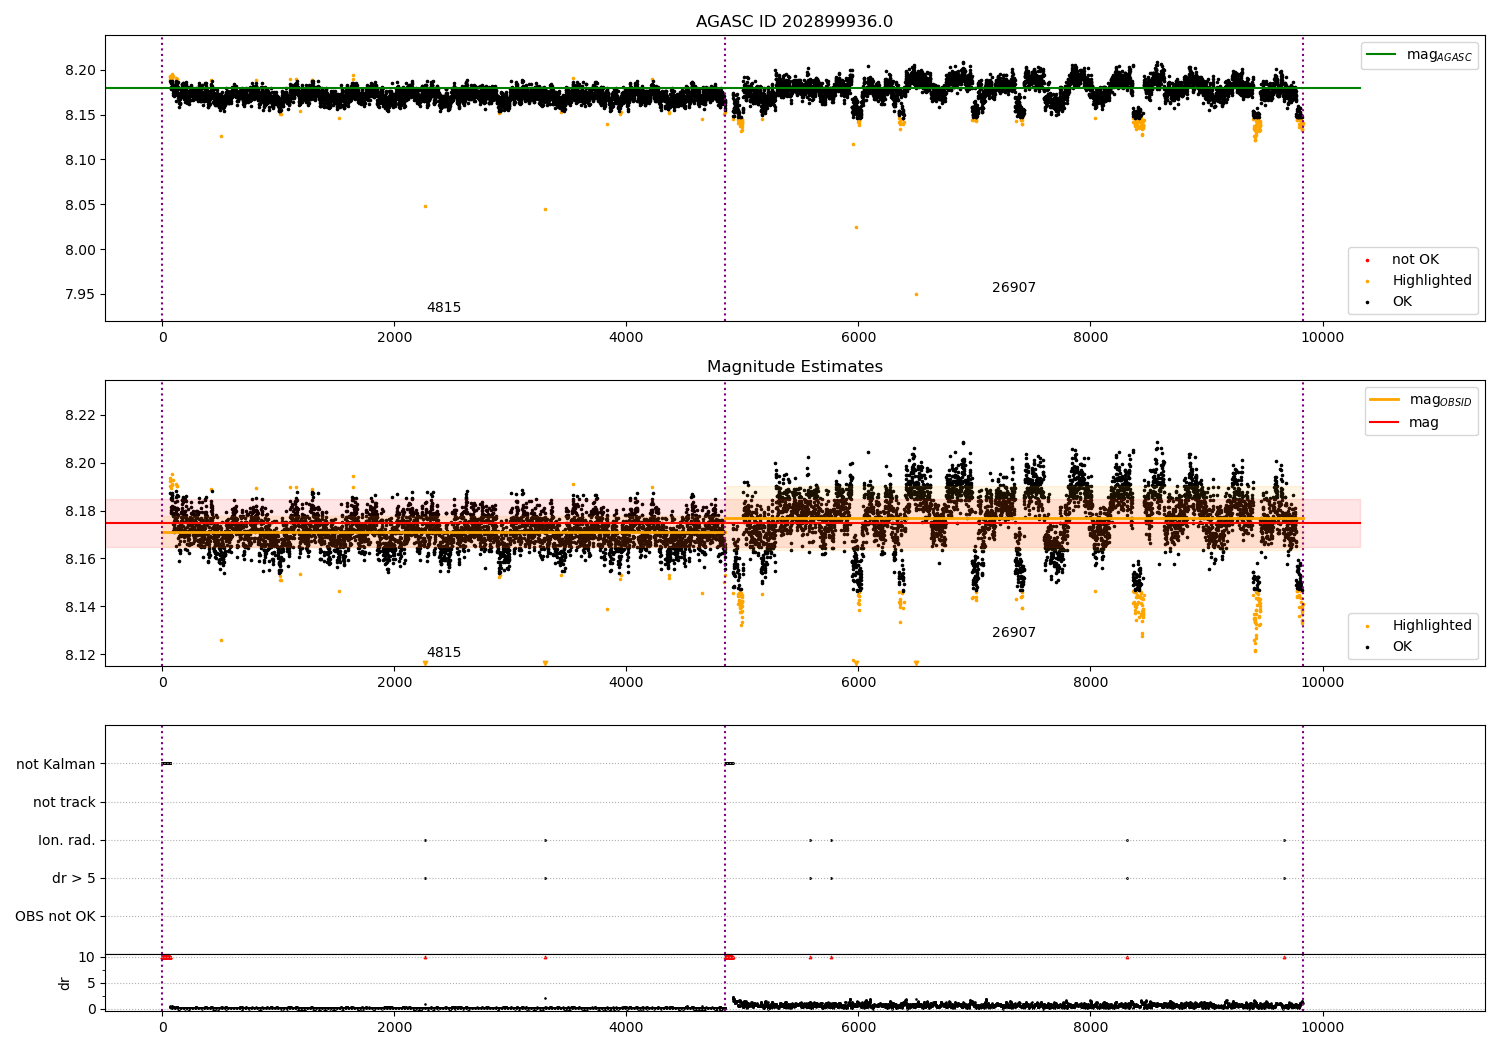Click the '8.05' y-axis tick label
This screenshot has height=1050, width=1500.
click(x=80, y=205)
